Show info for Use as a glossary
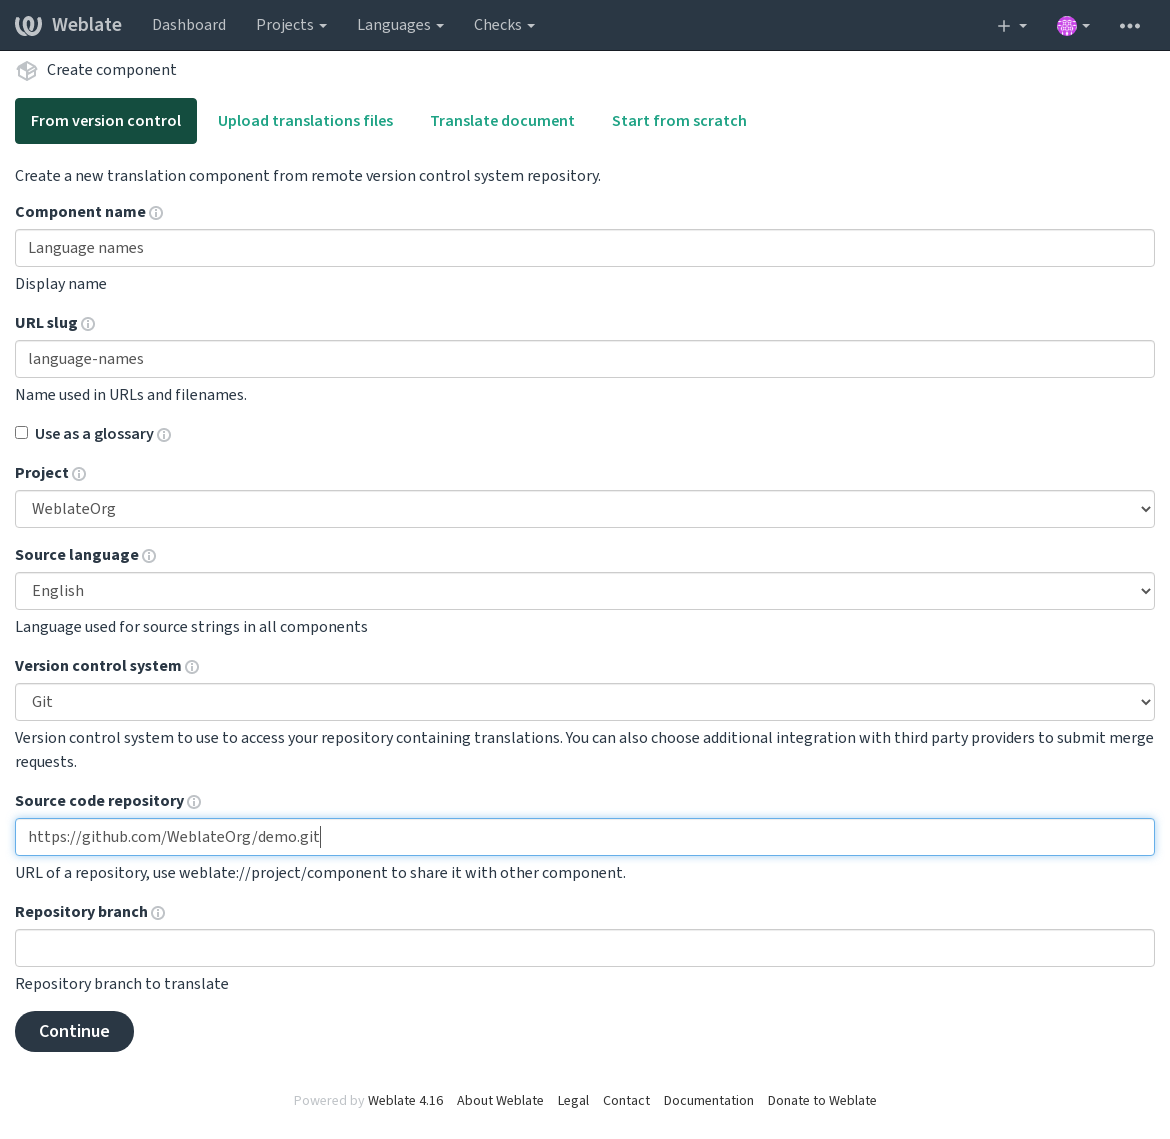Image resolution: width=1170 pixels, height=1139 pixels. [164, 434]
